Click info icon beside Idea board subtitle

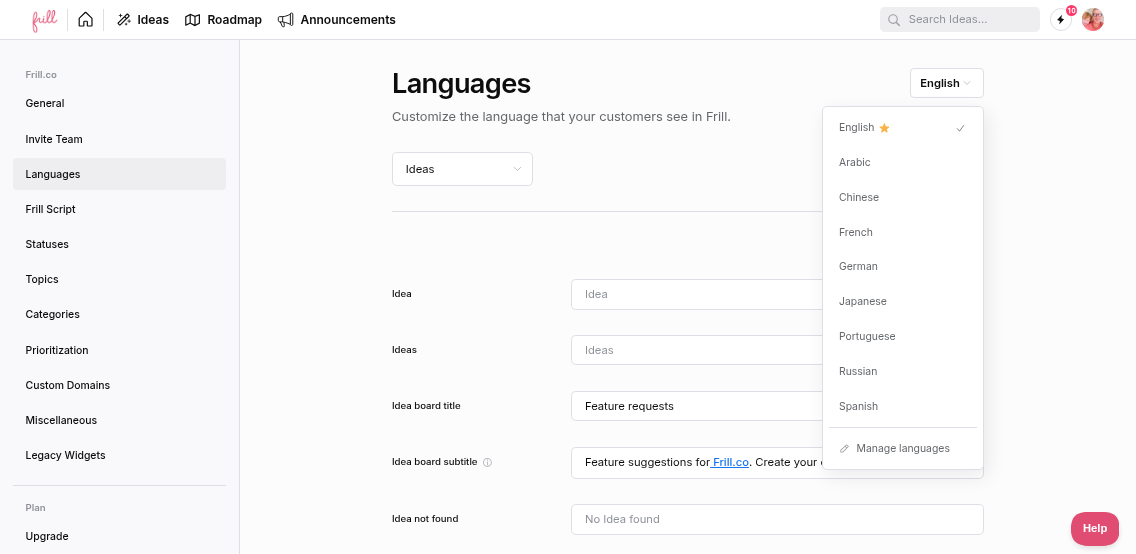(488, 462)
